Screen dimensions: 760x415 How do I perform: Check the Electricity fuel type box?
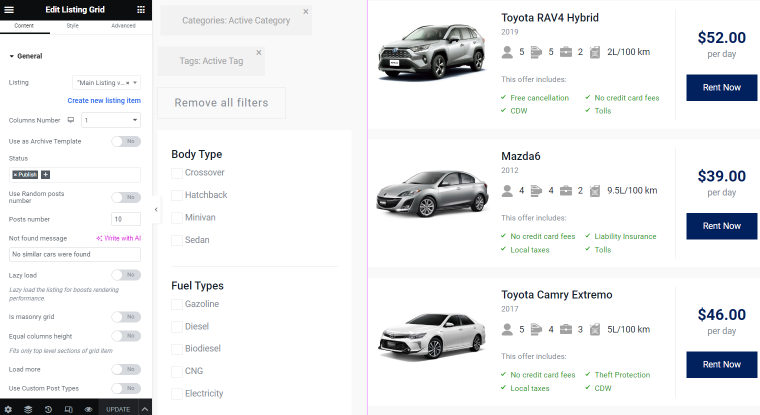(177, 394)
